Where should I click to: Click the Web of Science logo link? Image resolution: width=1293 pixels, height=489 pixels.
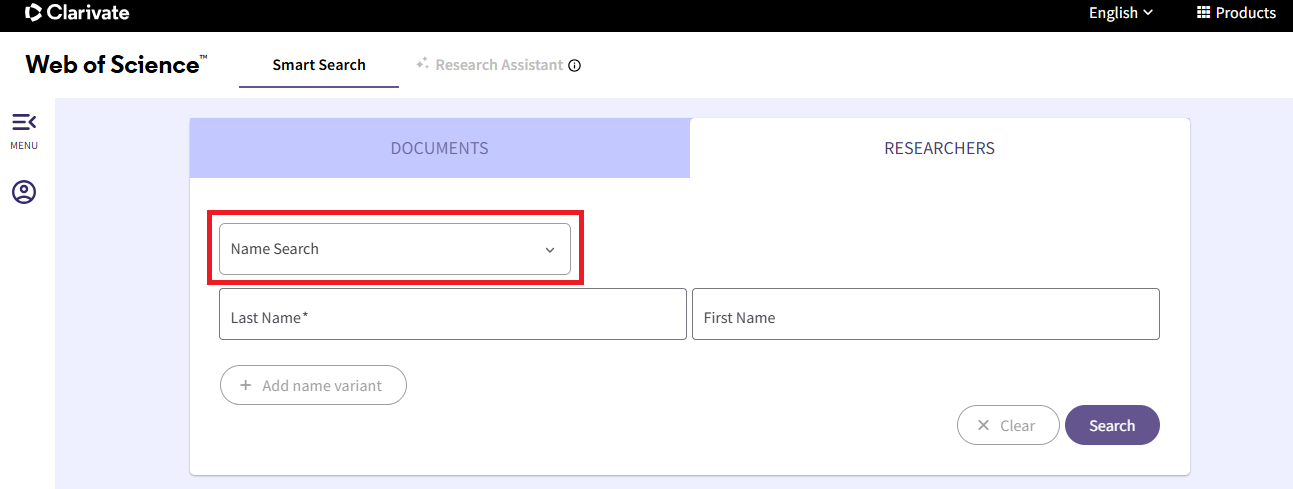point(116,65)
